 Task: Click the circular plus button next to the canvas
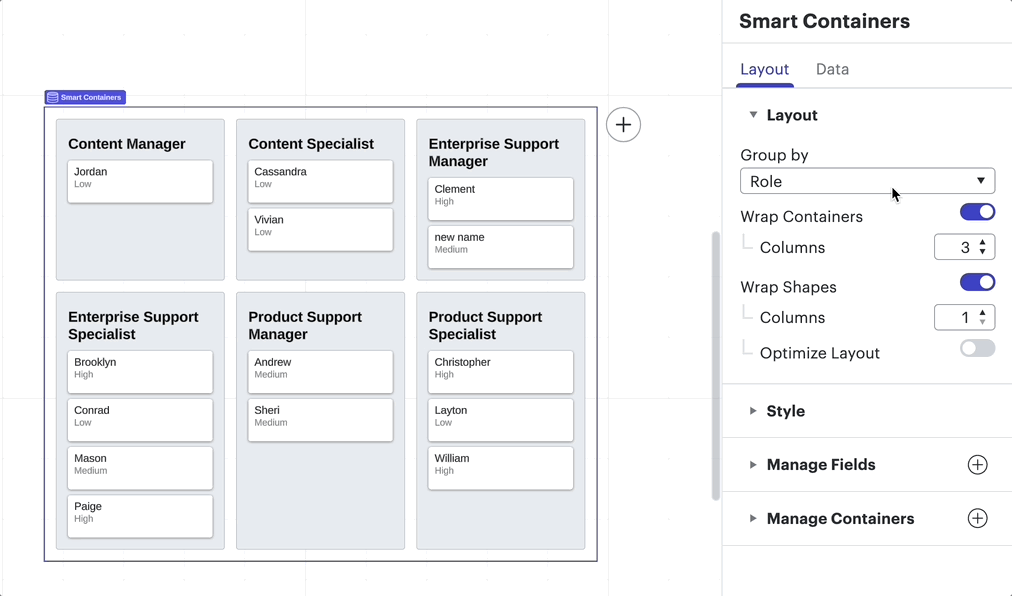coord(623,124)
